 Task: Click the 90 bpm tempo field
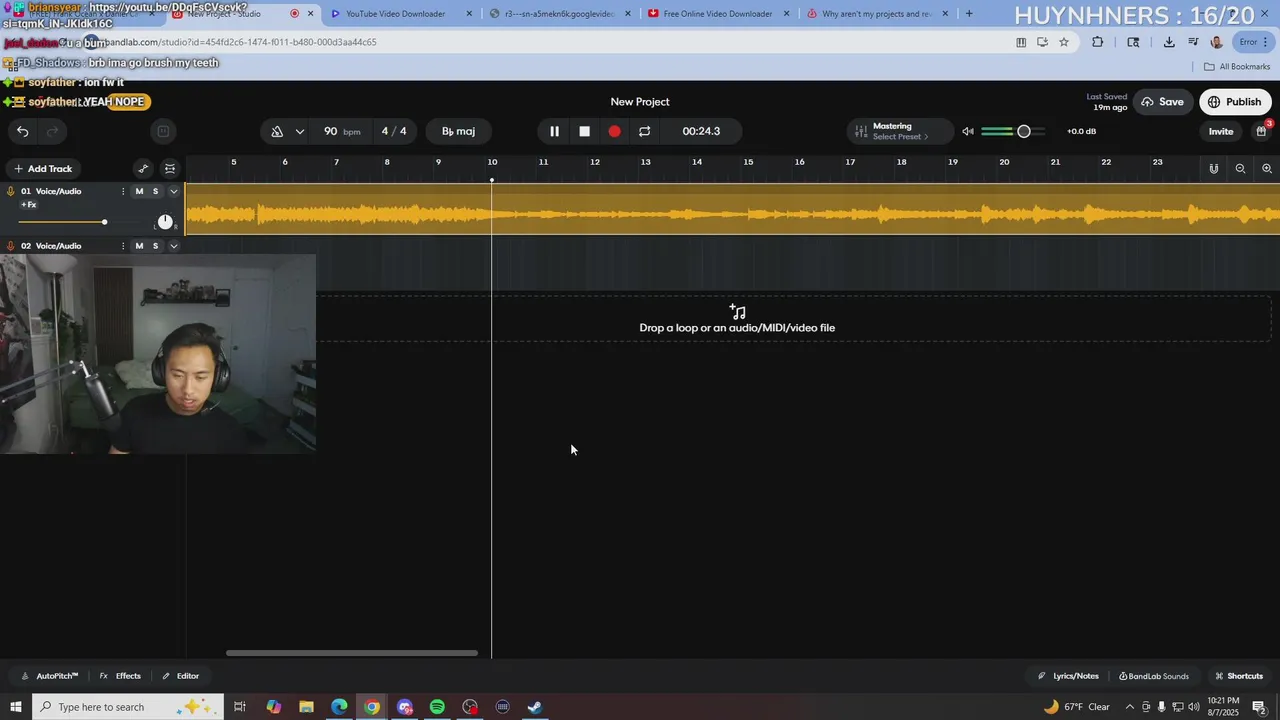341,131
